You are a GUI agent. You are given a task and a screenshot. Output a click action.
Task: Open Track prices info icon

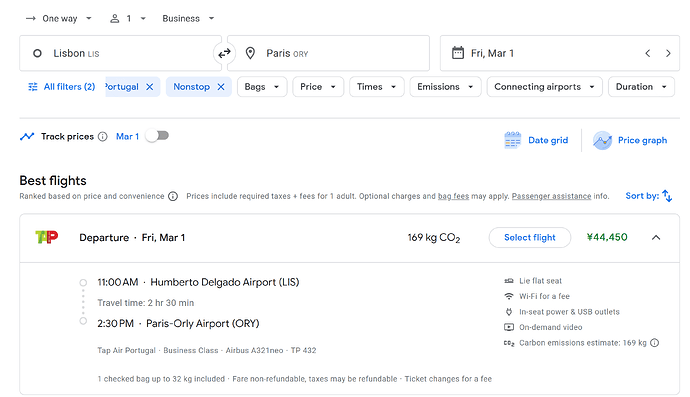(103, 136)
